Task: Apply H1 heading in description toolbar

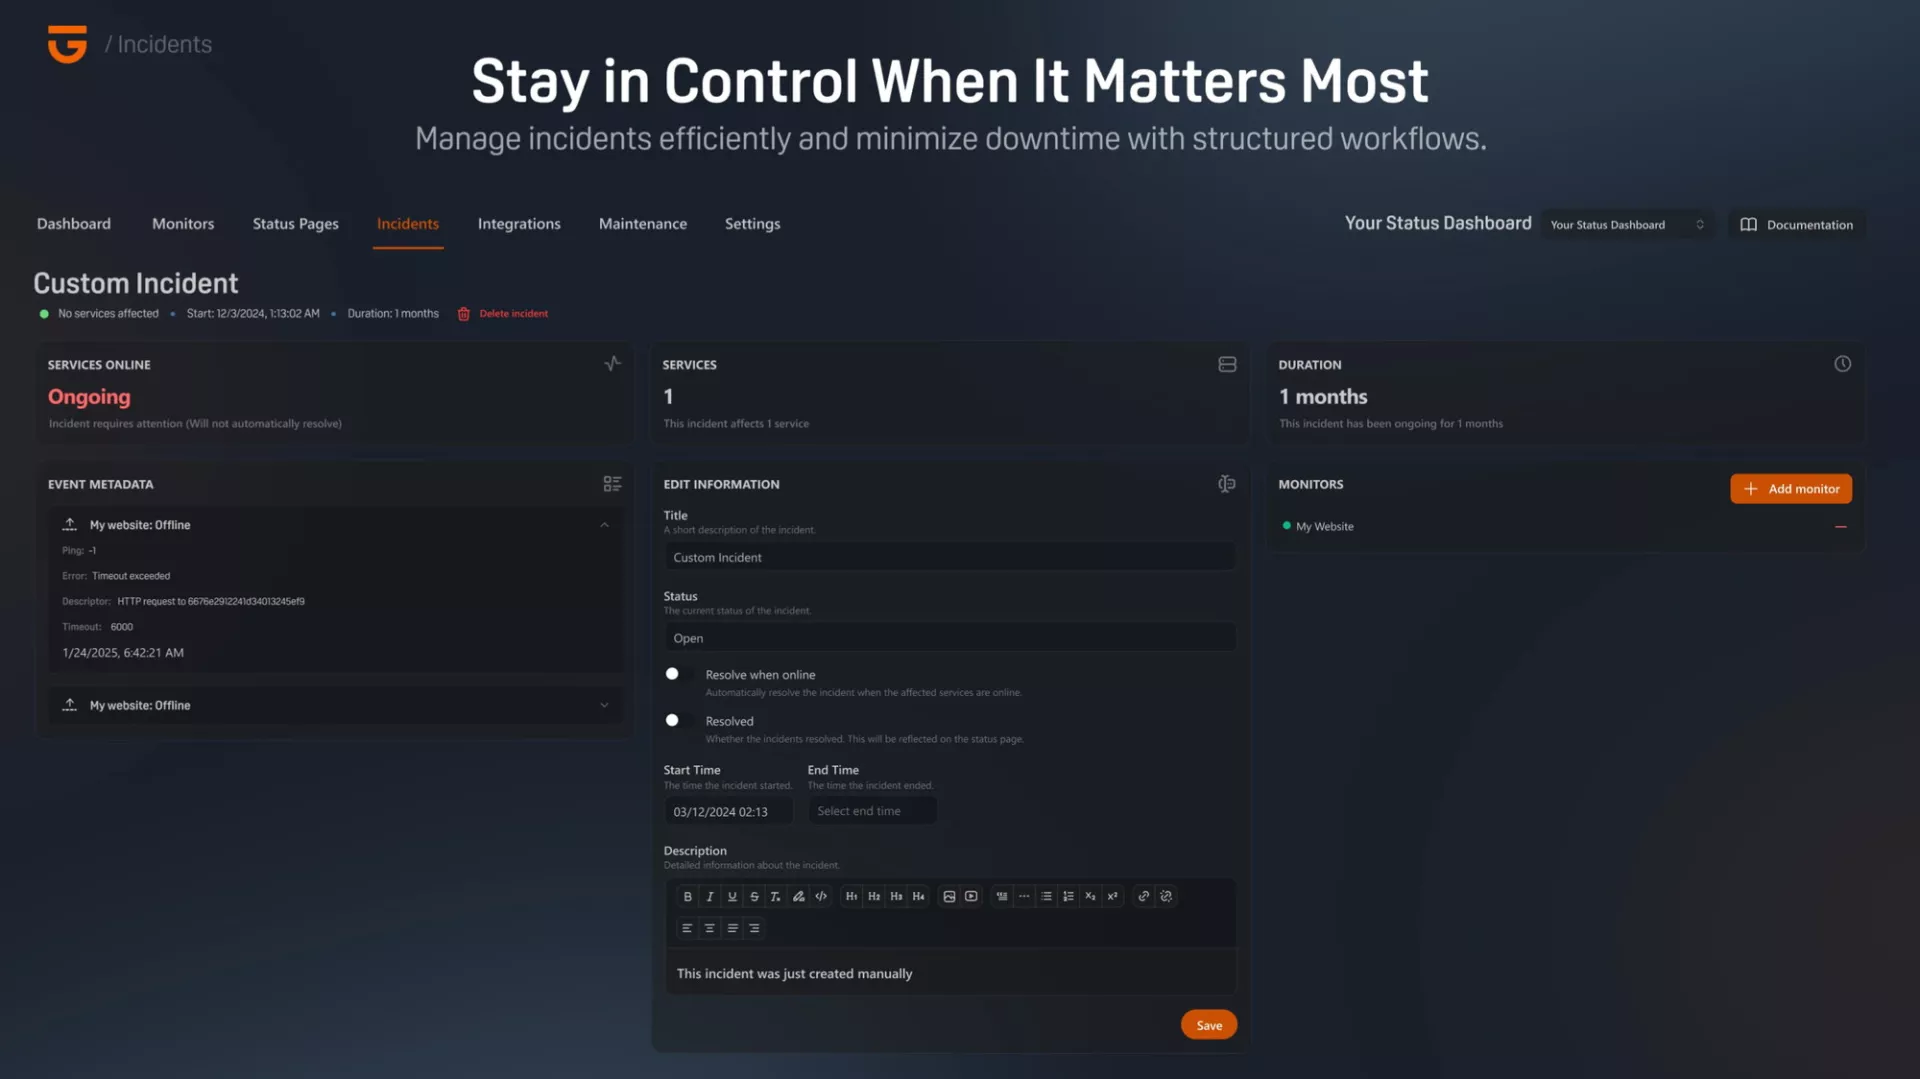Action: (851, 896)
